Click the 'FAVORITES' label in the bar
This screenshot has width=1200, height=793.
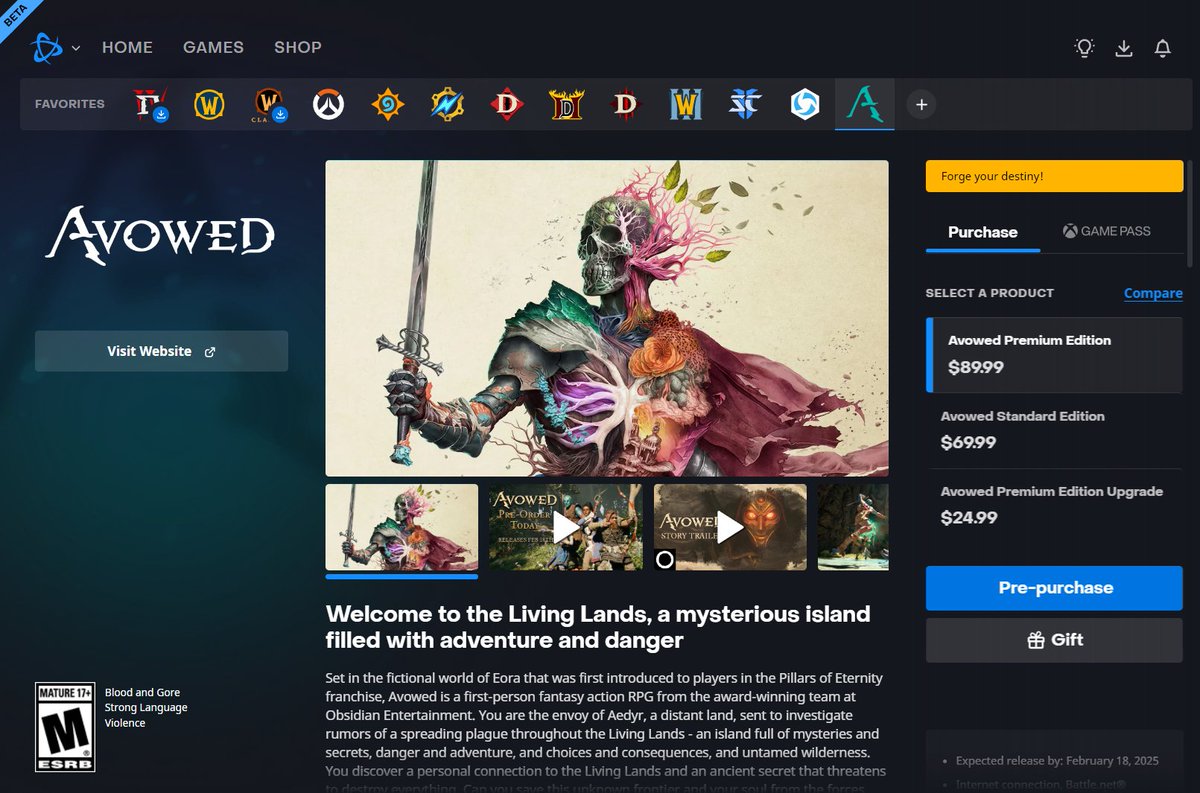[70, 104]
